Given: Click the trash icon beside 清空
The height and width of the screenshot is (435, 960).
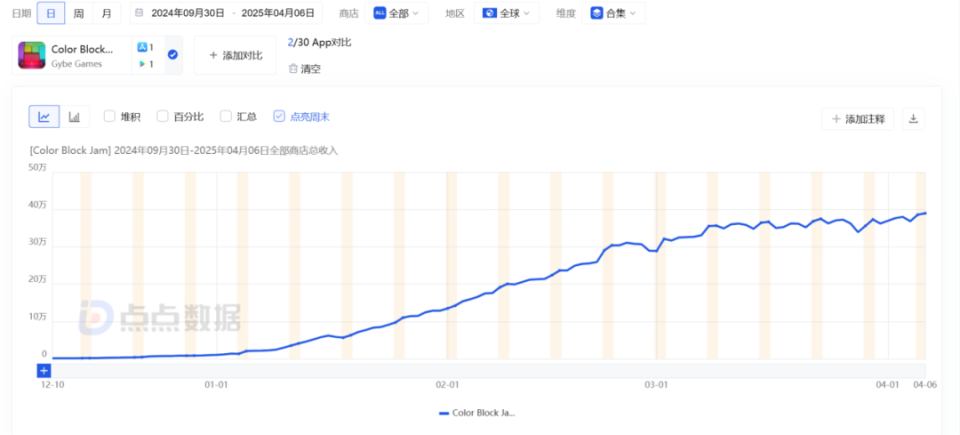Looking at the screenshot, I should coord(293,69).
